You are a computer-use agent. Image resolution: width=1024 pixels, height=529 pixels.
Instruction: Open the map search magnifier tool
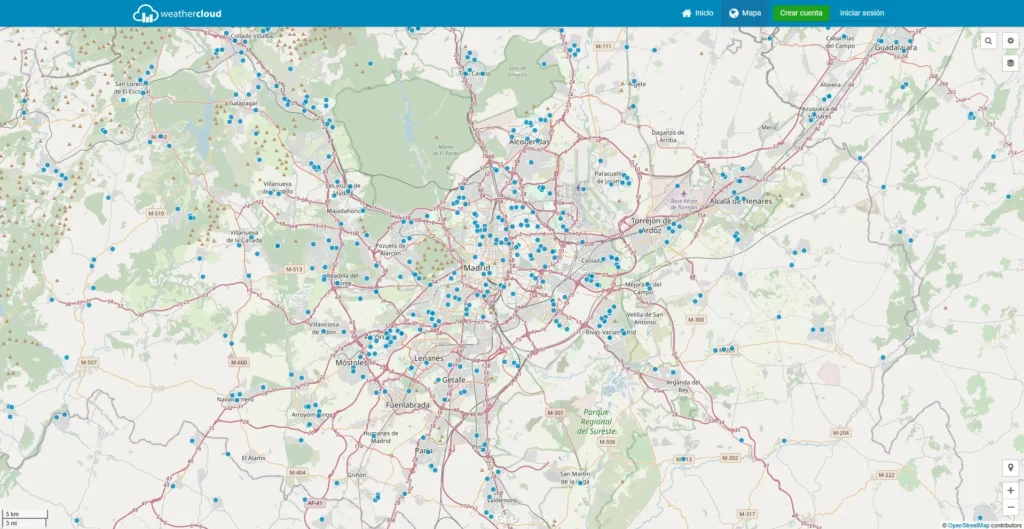click(x=988, y=41)
